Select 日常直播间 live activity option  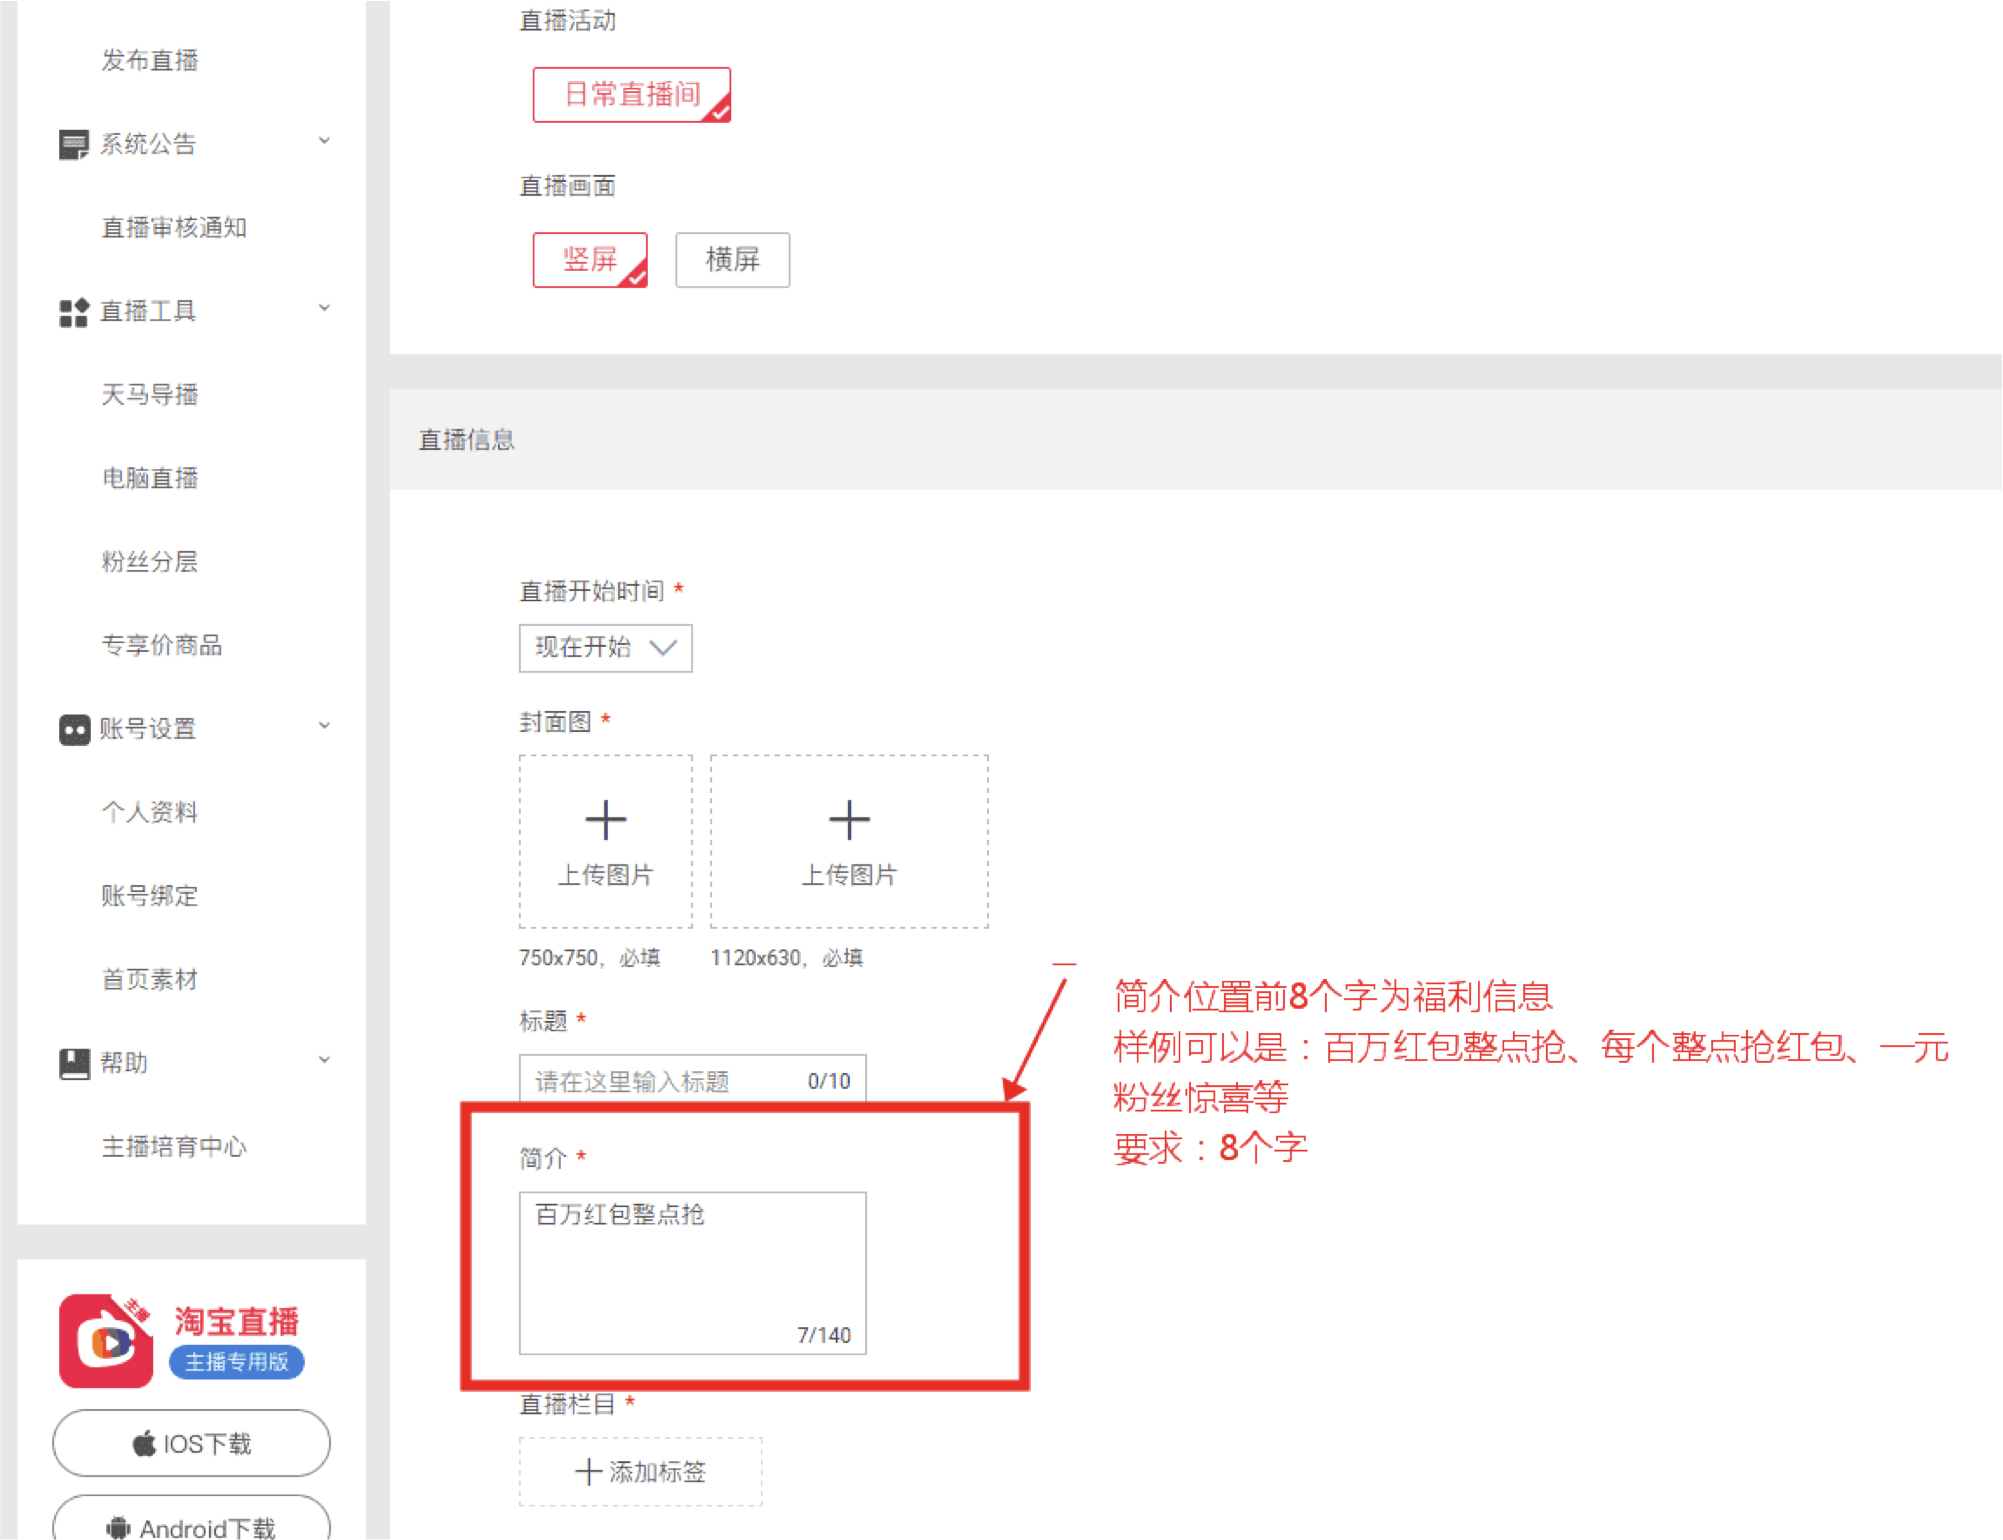coord(632,95)
